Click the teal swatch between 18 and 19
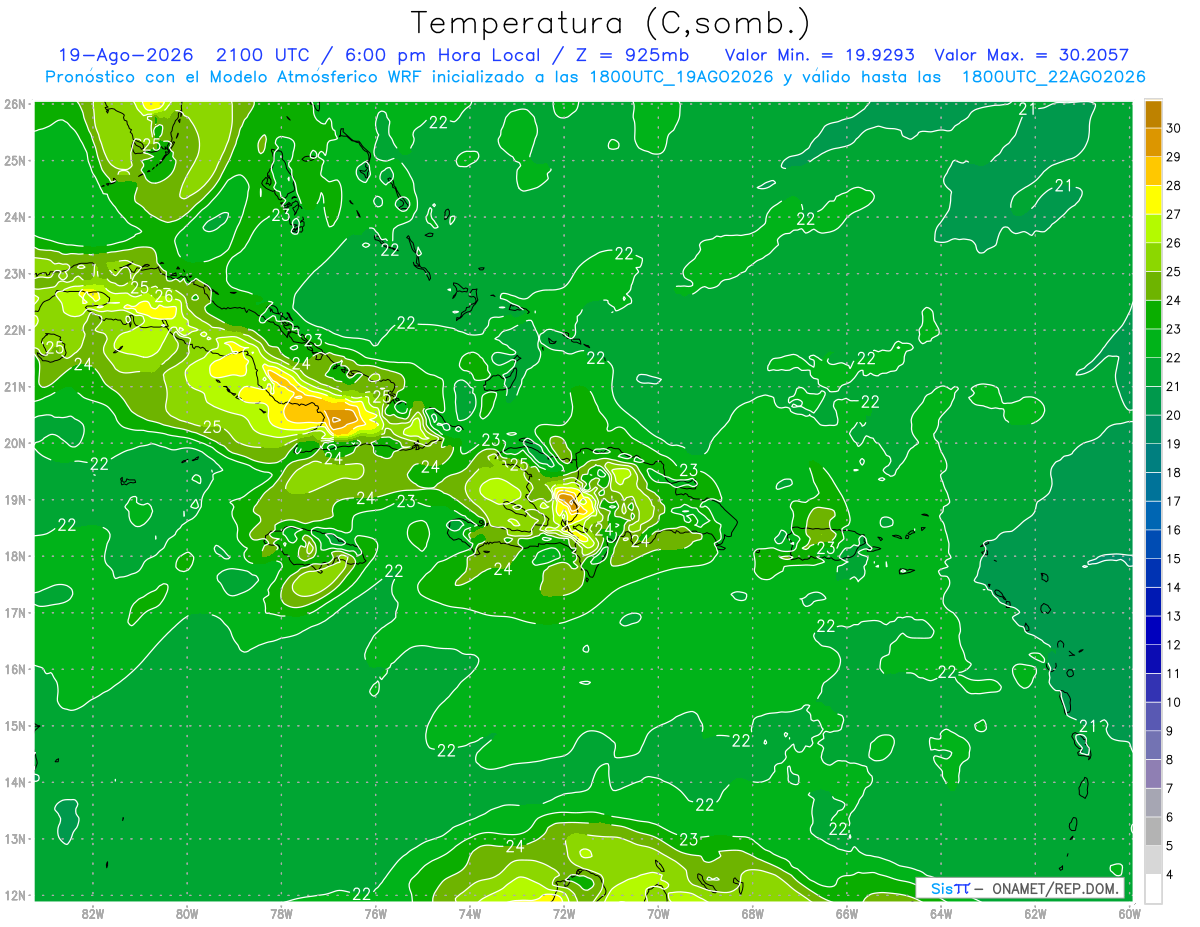This screenshot has width=1200, height=927. tap(1153, 458)
